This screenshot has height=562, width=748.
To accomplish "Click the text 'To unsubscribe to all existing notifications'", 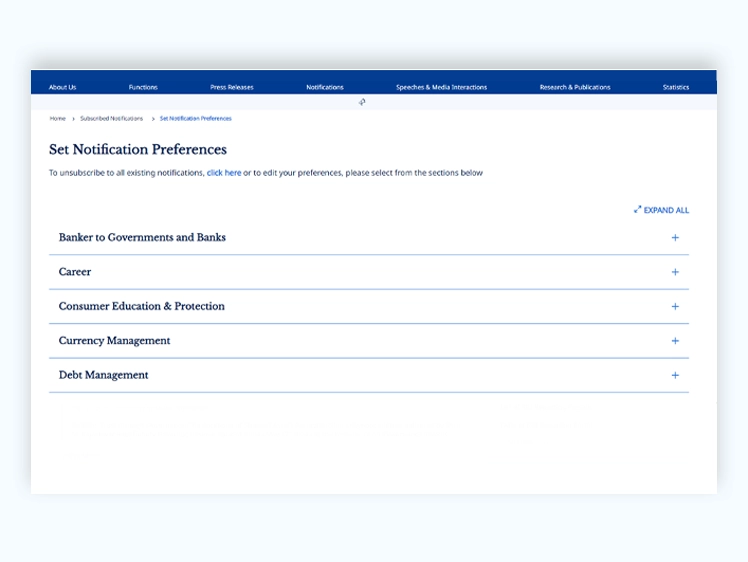I will [x=126, y=173].
